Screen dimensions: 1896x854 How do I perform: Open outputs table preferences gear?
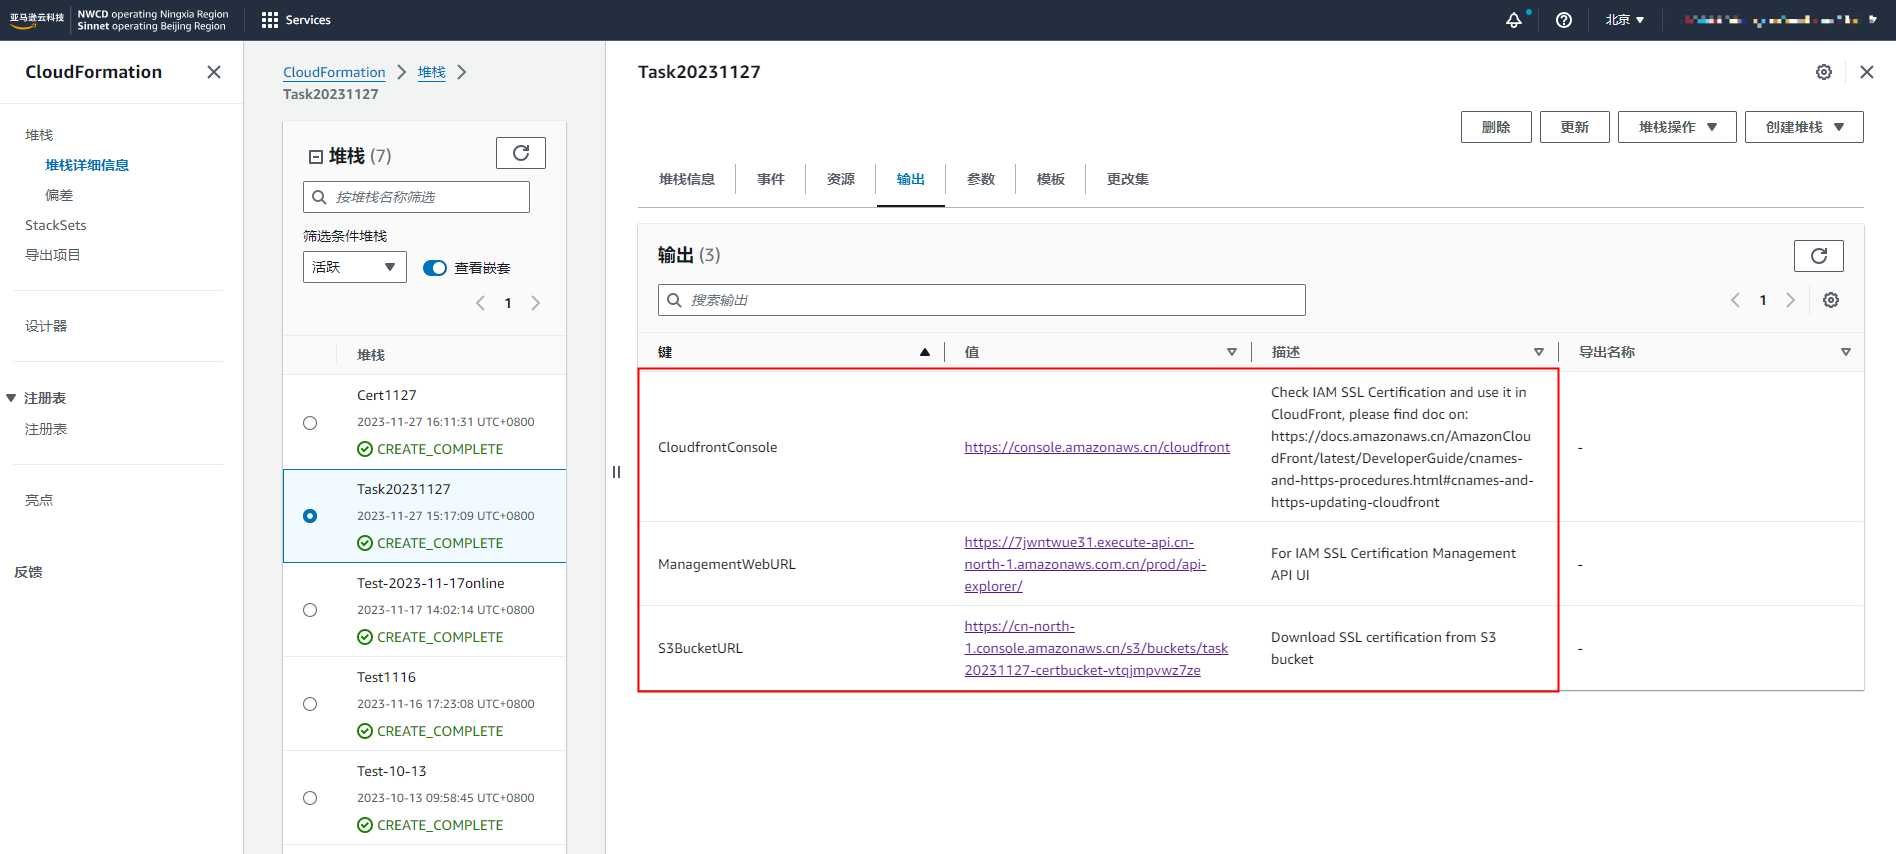pyautogui.click(x=1831, y=300)
